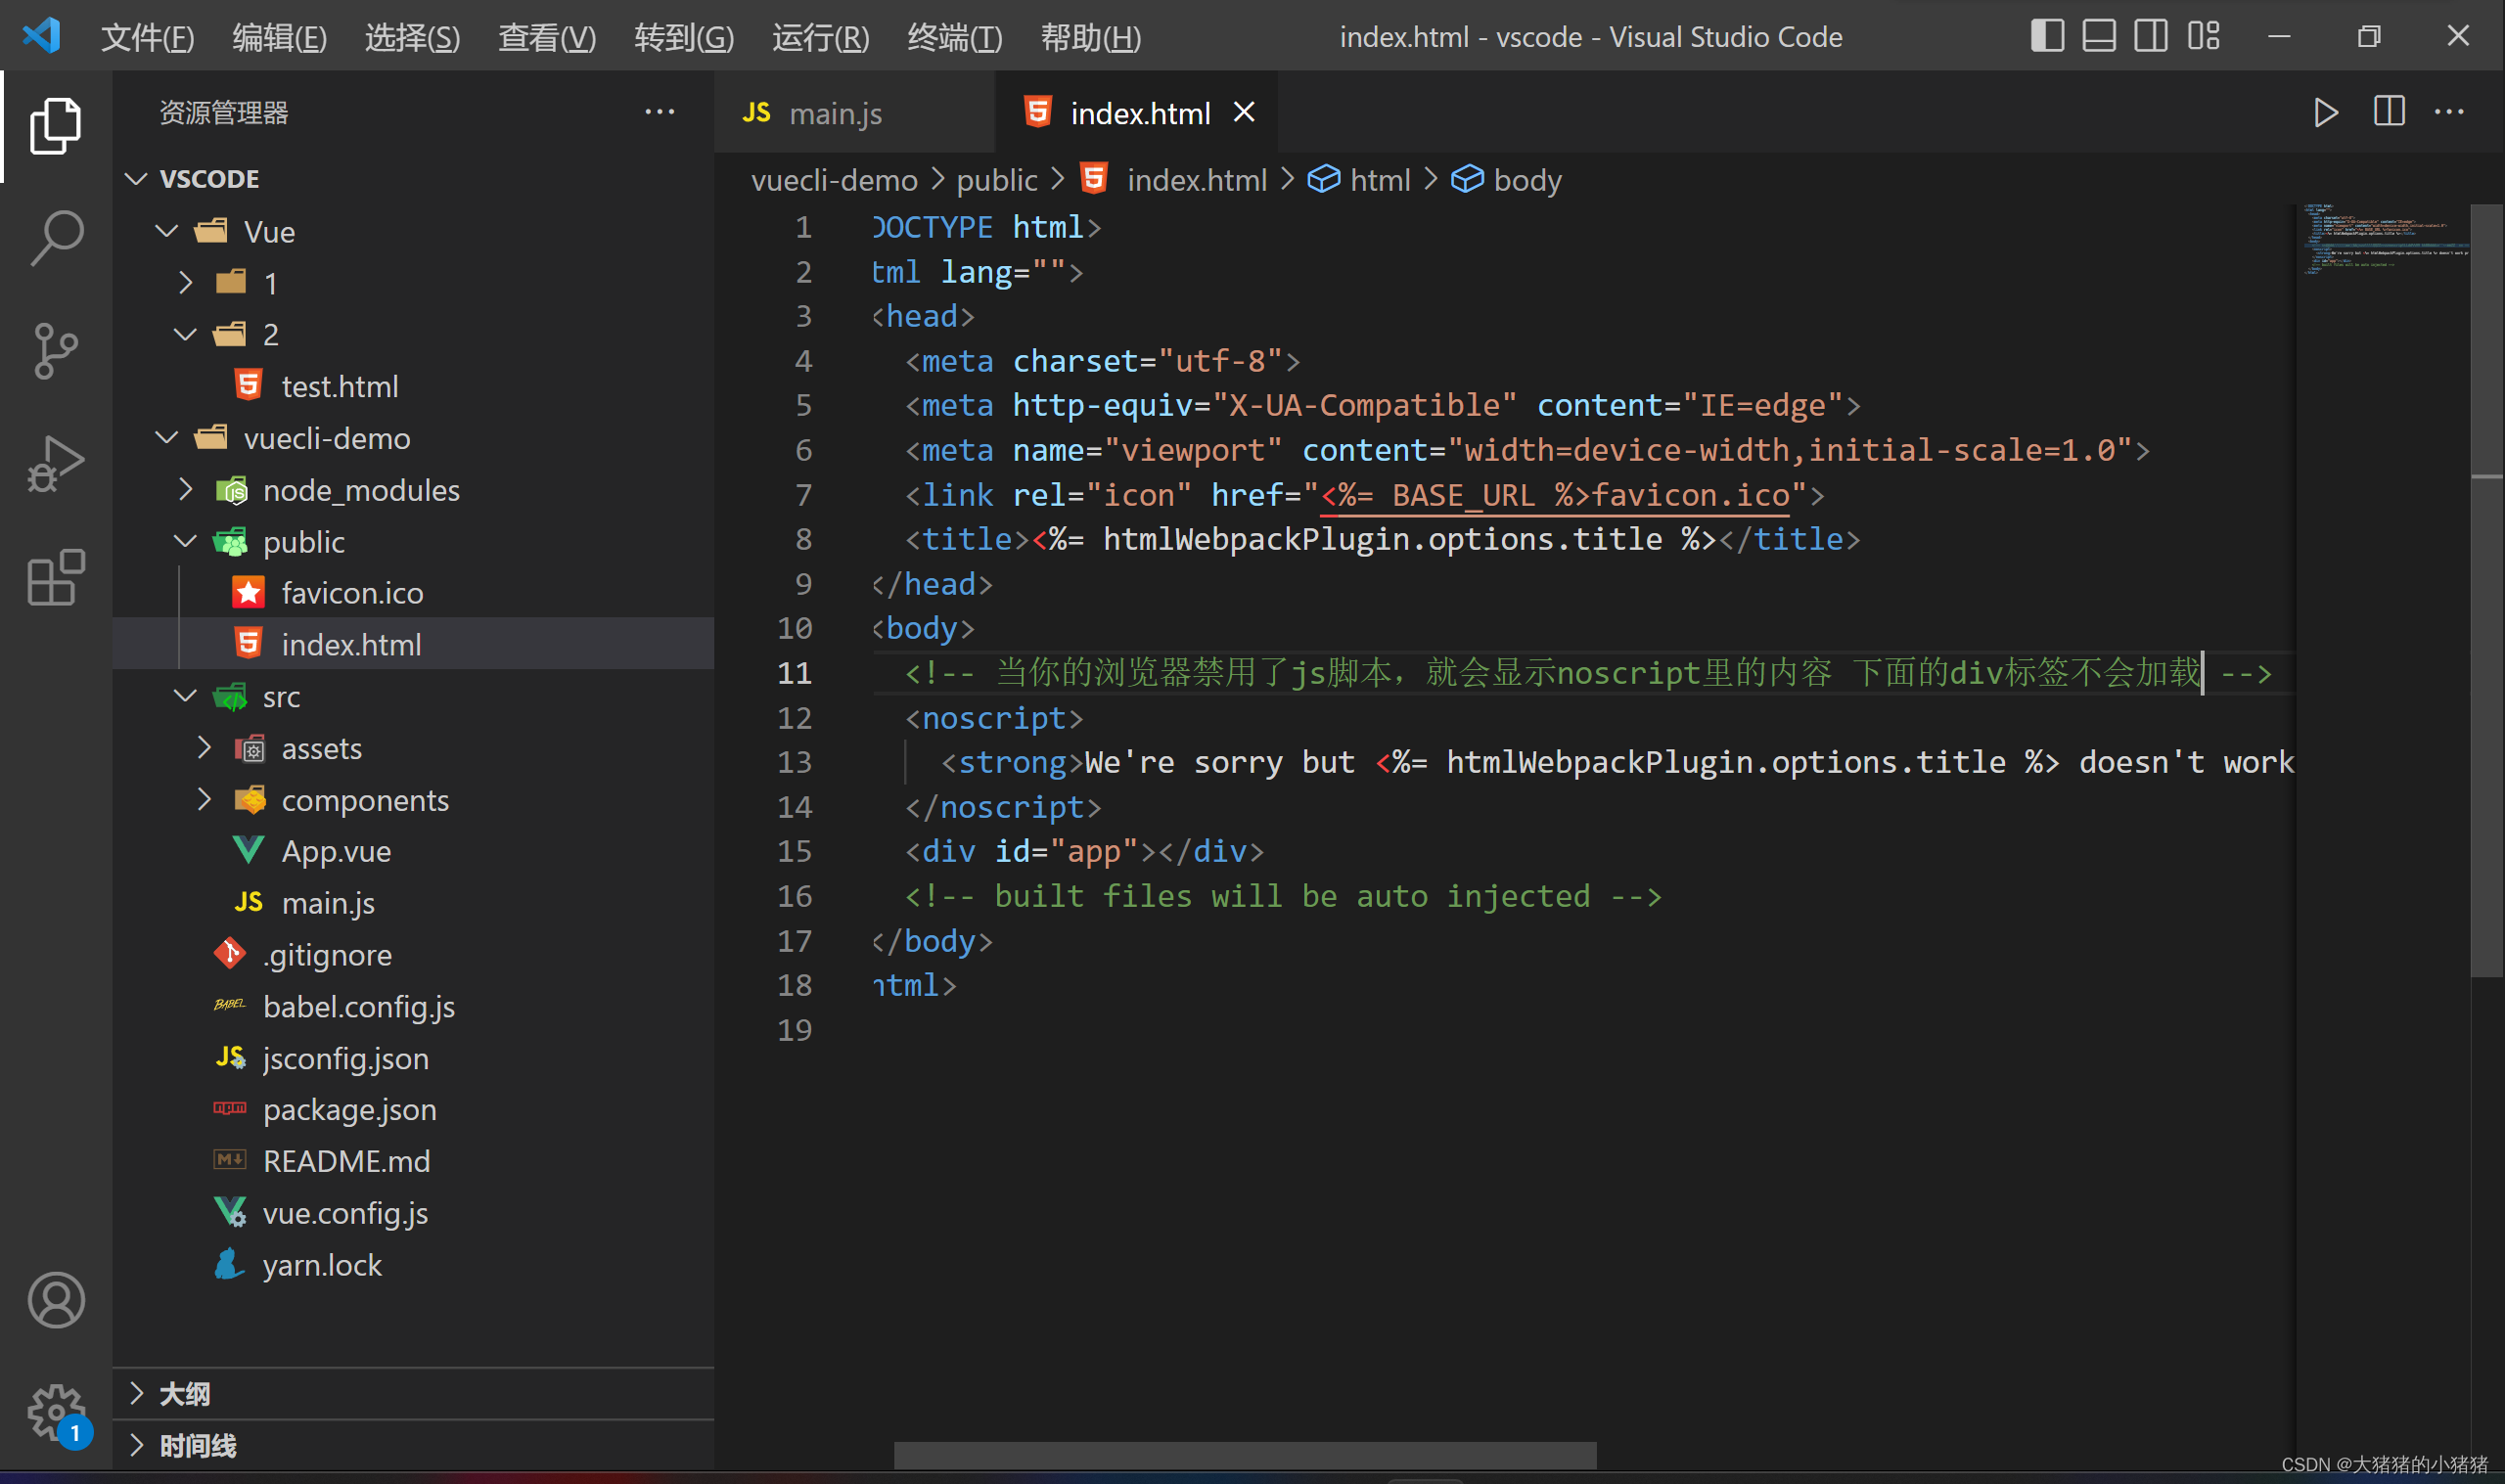This screenshot has width=2505, height=1484.
Task: Select the index.html editor tab
Action: tap(1138, 113)
